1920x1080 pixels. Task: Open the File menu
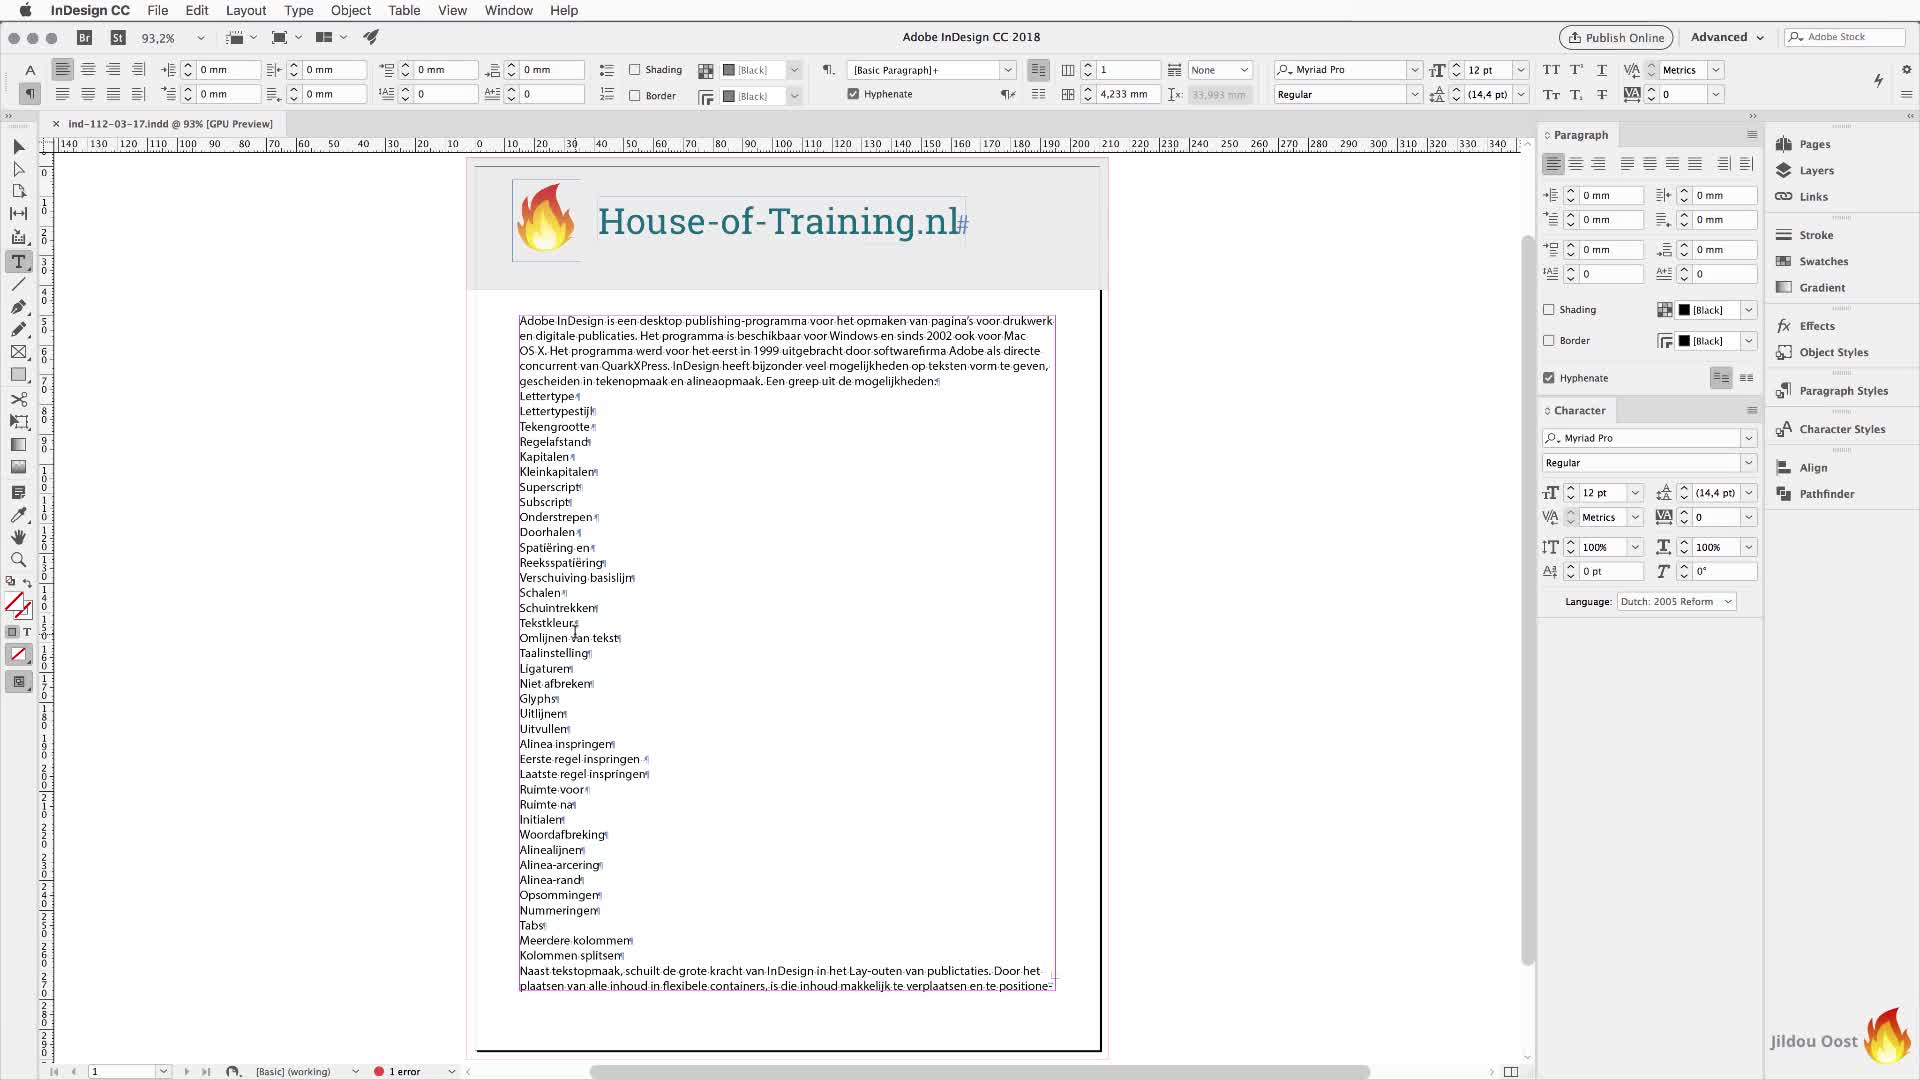(x=158, y=10)
